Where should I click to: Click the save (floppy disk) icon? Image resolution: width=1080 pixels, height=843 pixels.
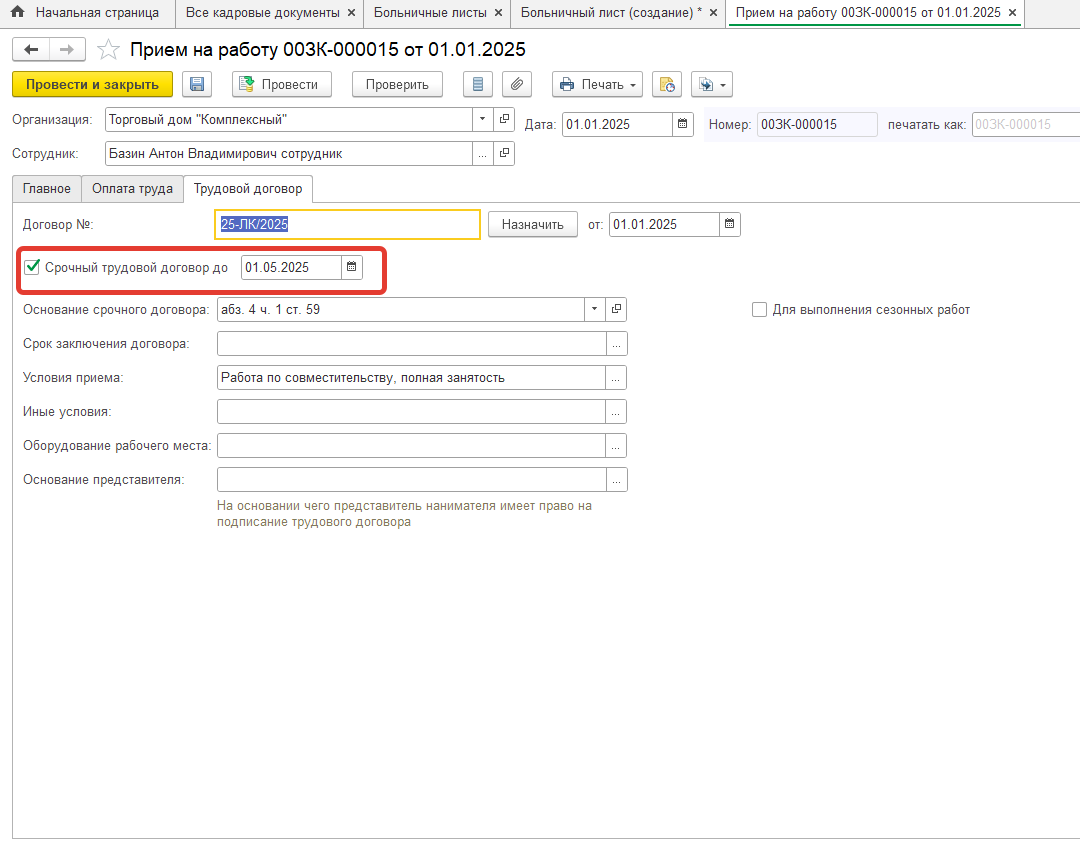196,85
